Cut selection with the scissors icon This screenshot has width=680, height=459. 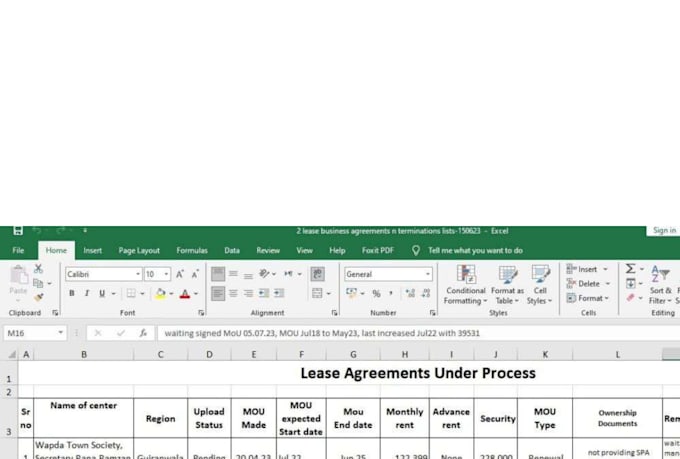click(39, 269)
